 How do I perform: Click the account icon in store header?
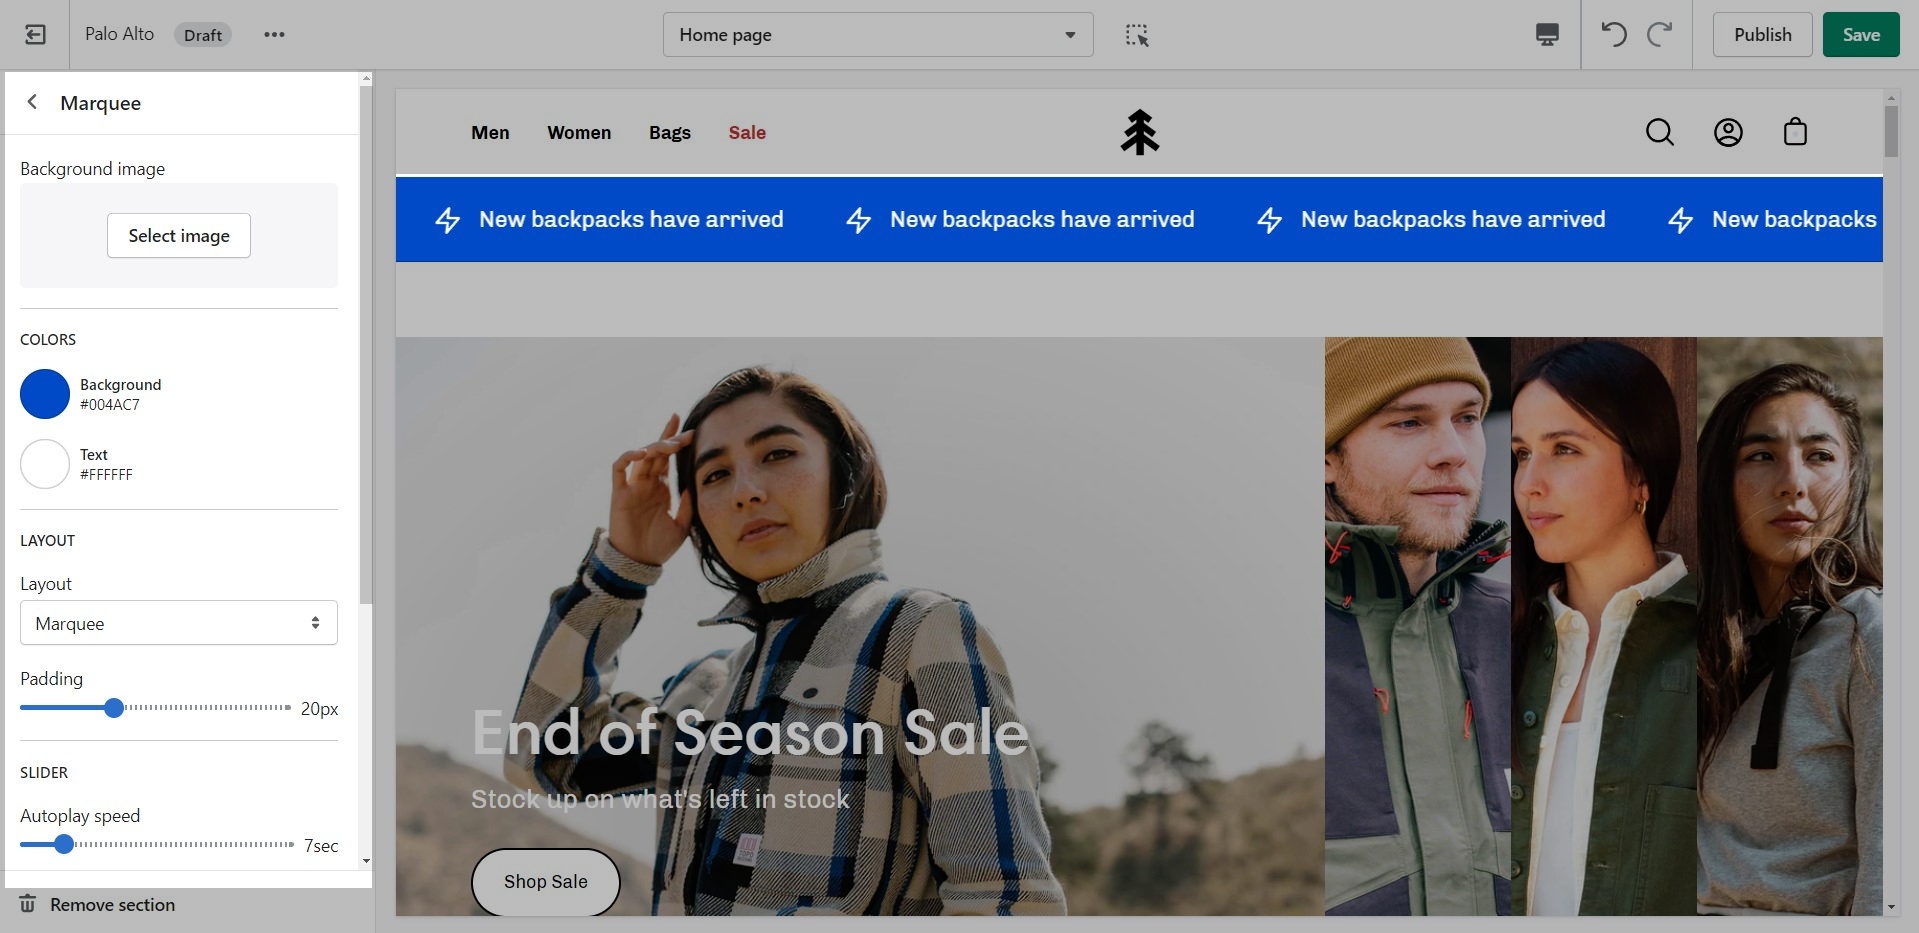pos(1727,132)
